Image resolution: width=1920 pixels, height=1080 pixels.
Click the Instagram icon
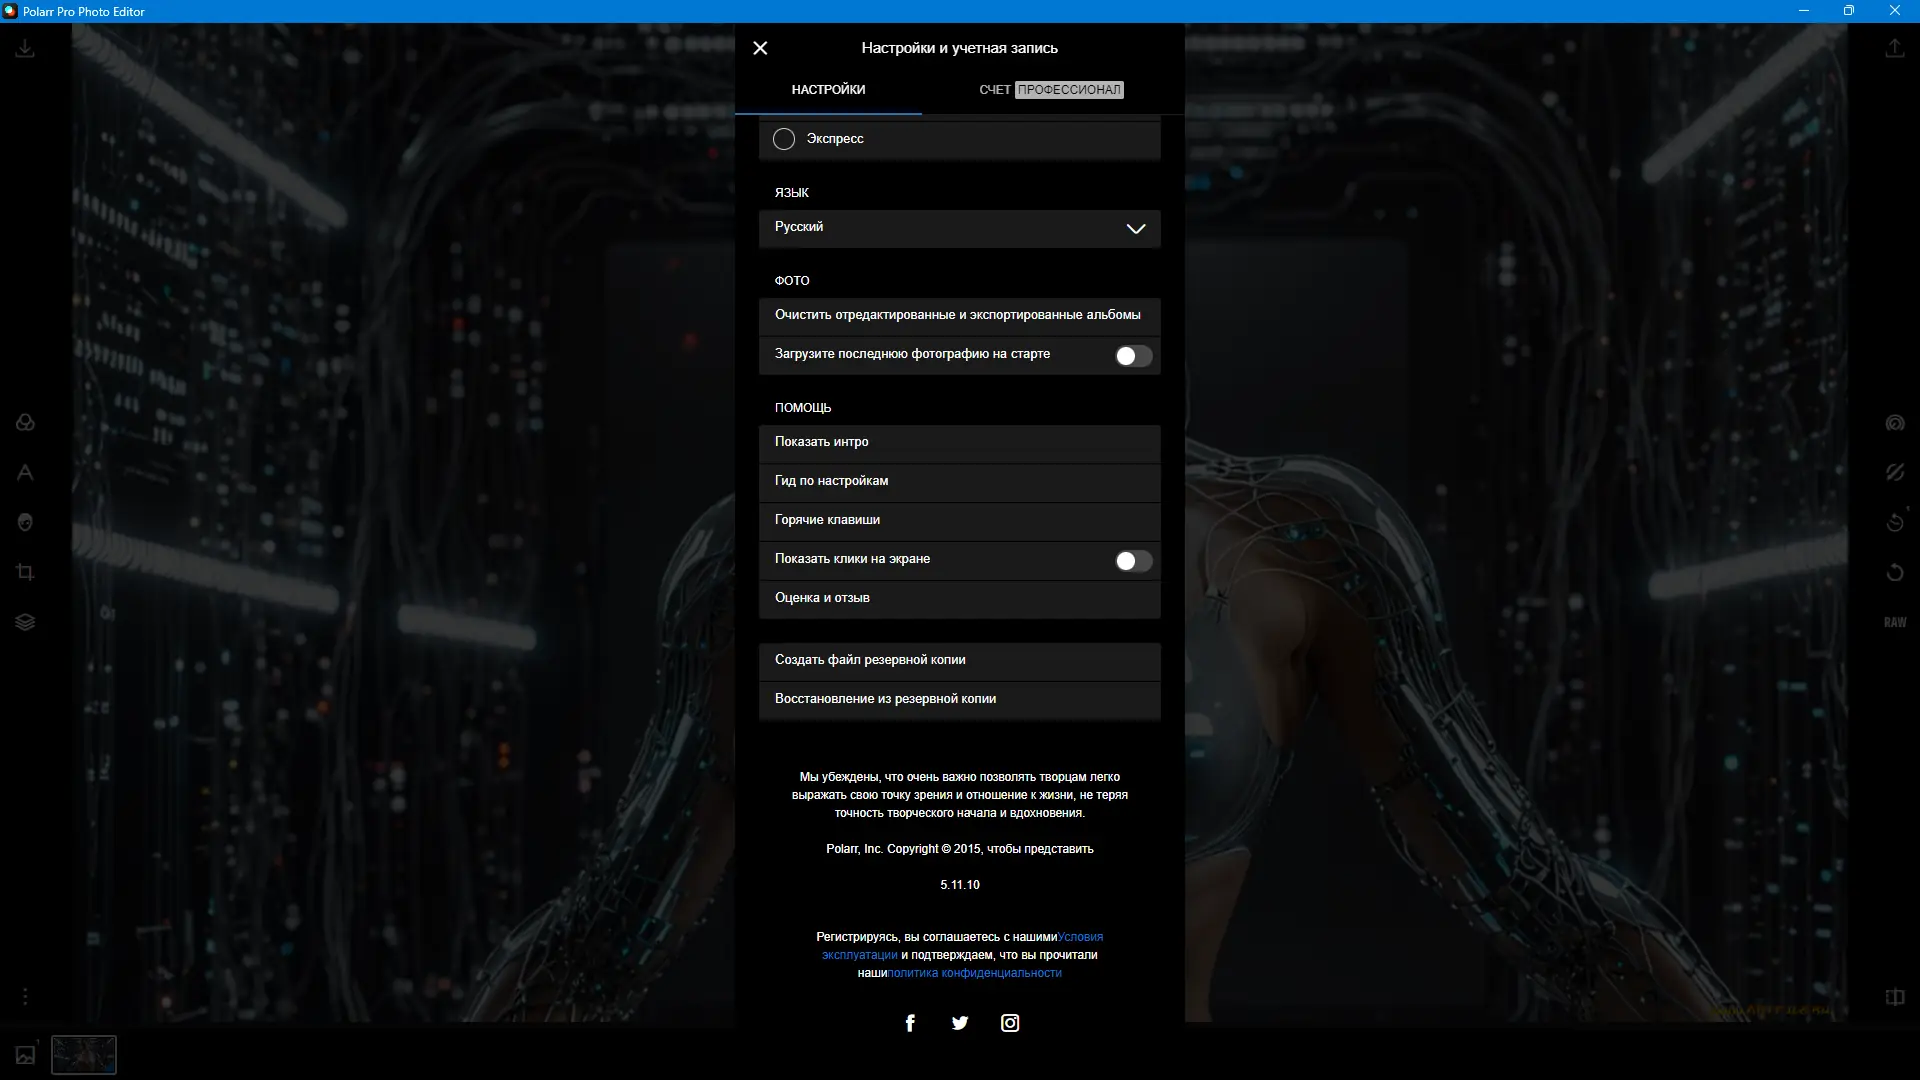click(1010, 1023)
